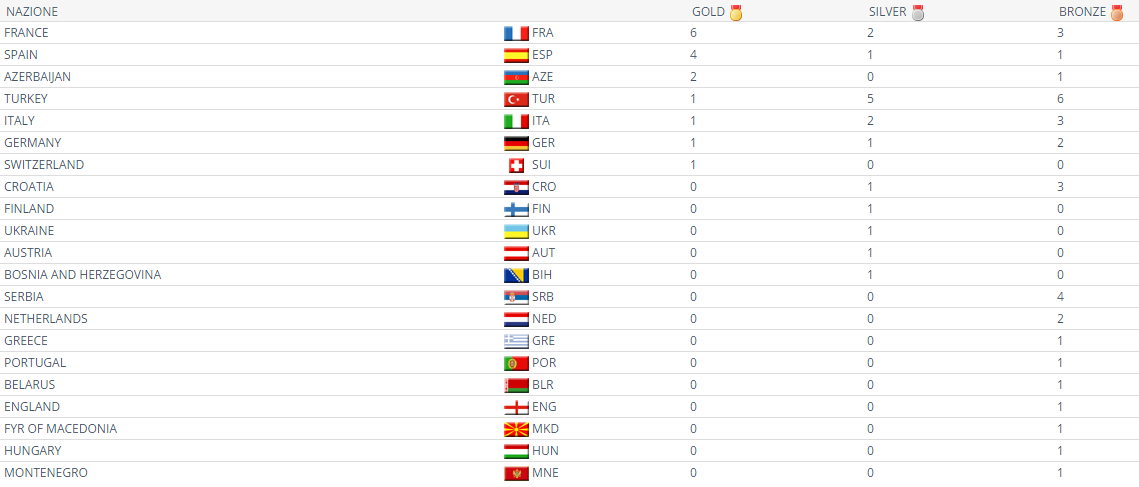Select the BOSNIA AND HERZEGOVINA row name

point(82,275)
